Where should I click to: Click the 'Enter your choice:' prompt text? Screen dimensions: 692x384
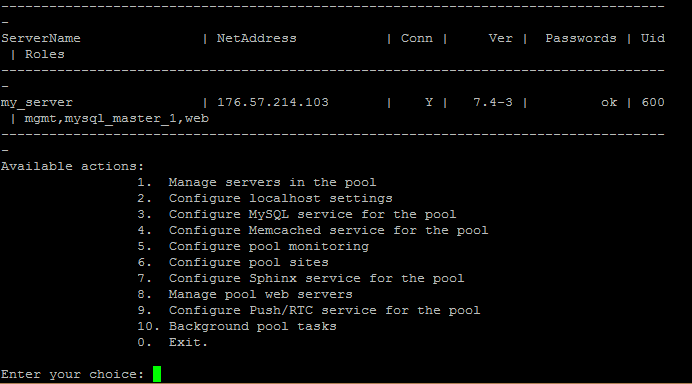click(72, 374)
